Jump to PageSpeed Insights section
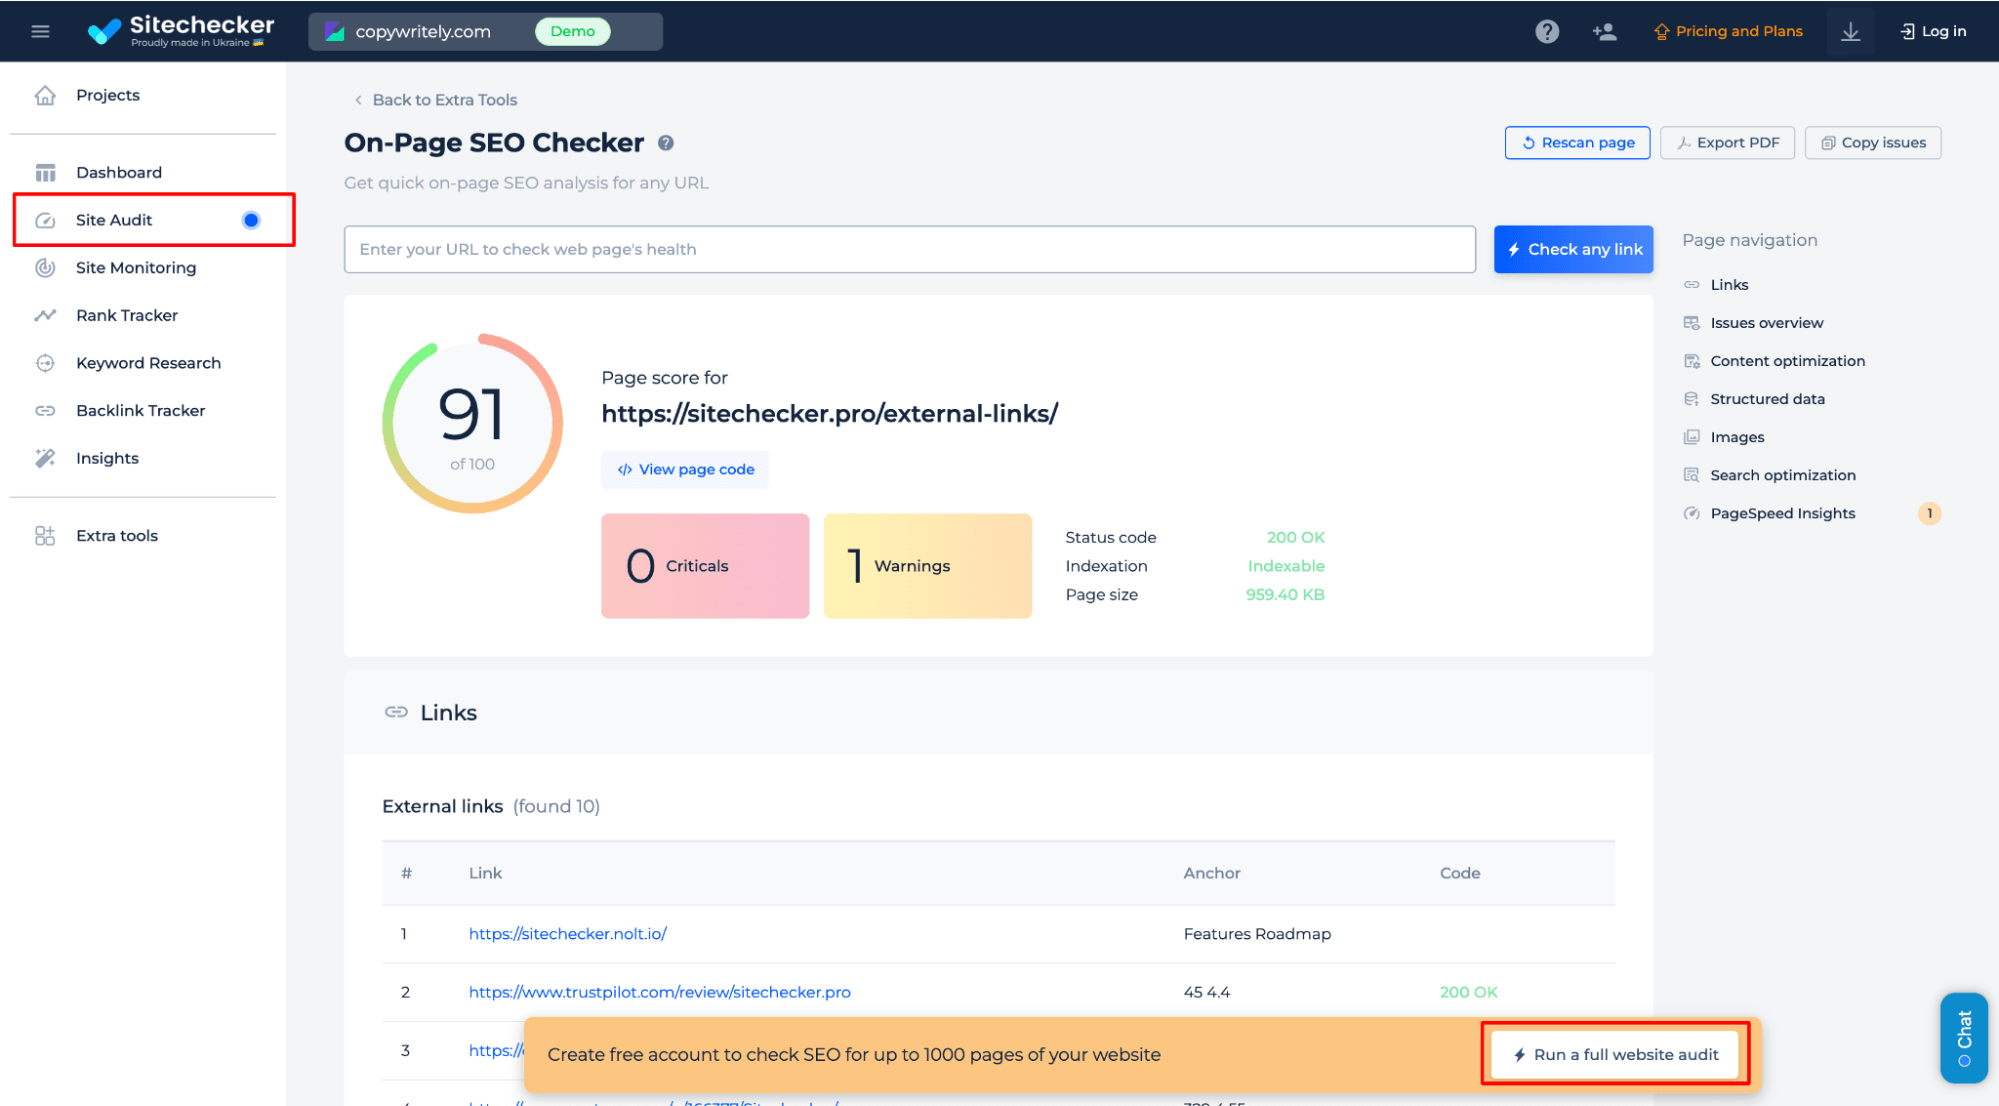The image size is (1999, 1106). (x=1782, y=513)
